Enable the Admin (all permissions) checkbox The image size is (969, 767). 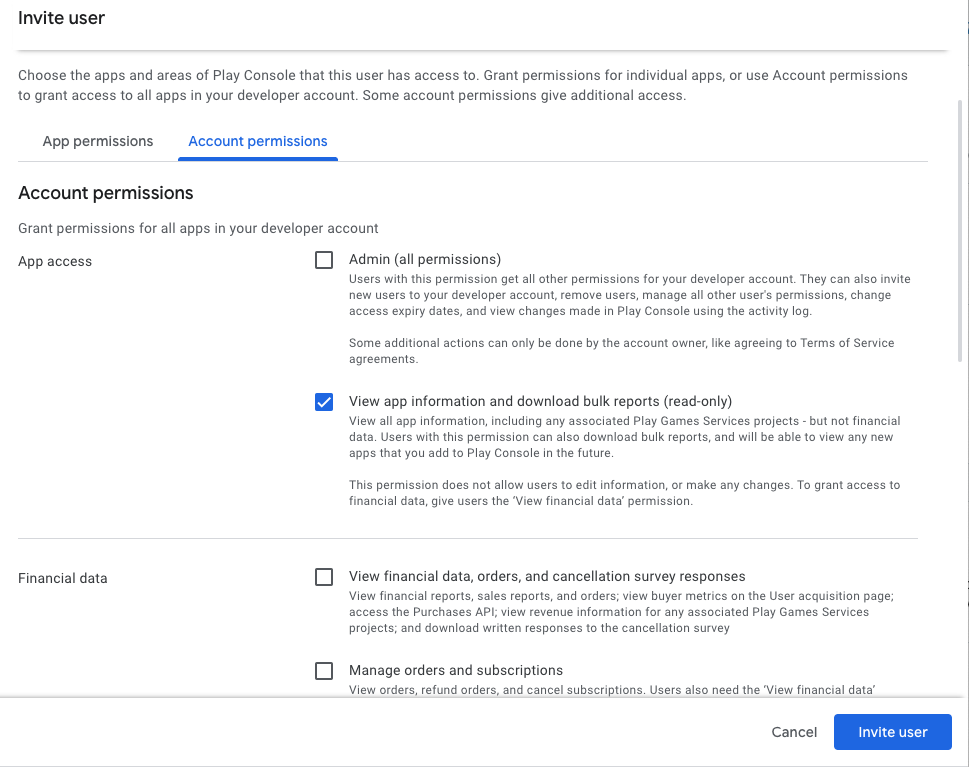[324, 260]
